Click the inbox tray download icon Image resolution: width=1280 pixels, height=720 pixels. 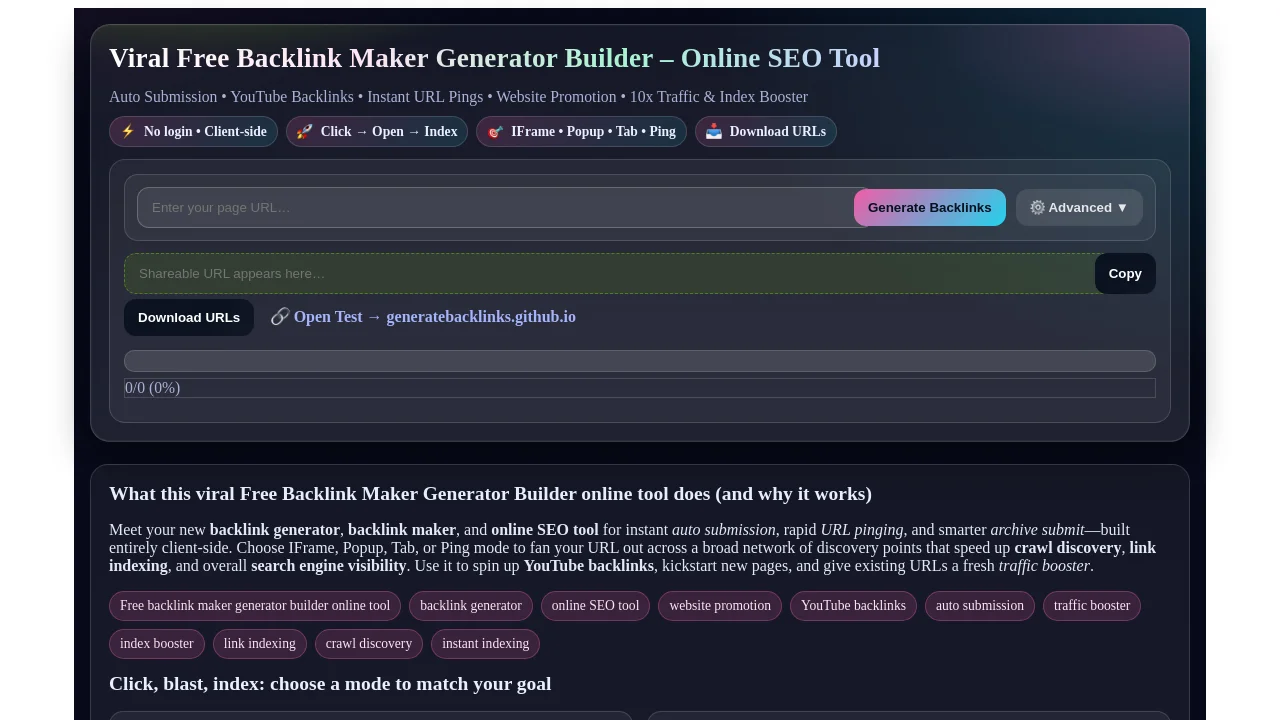pos(714,131)
